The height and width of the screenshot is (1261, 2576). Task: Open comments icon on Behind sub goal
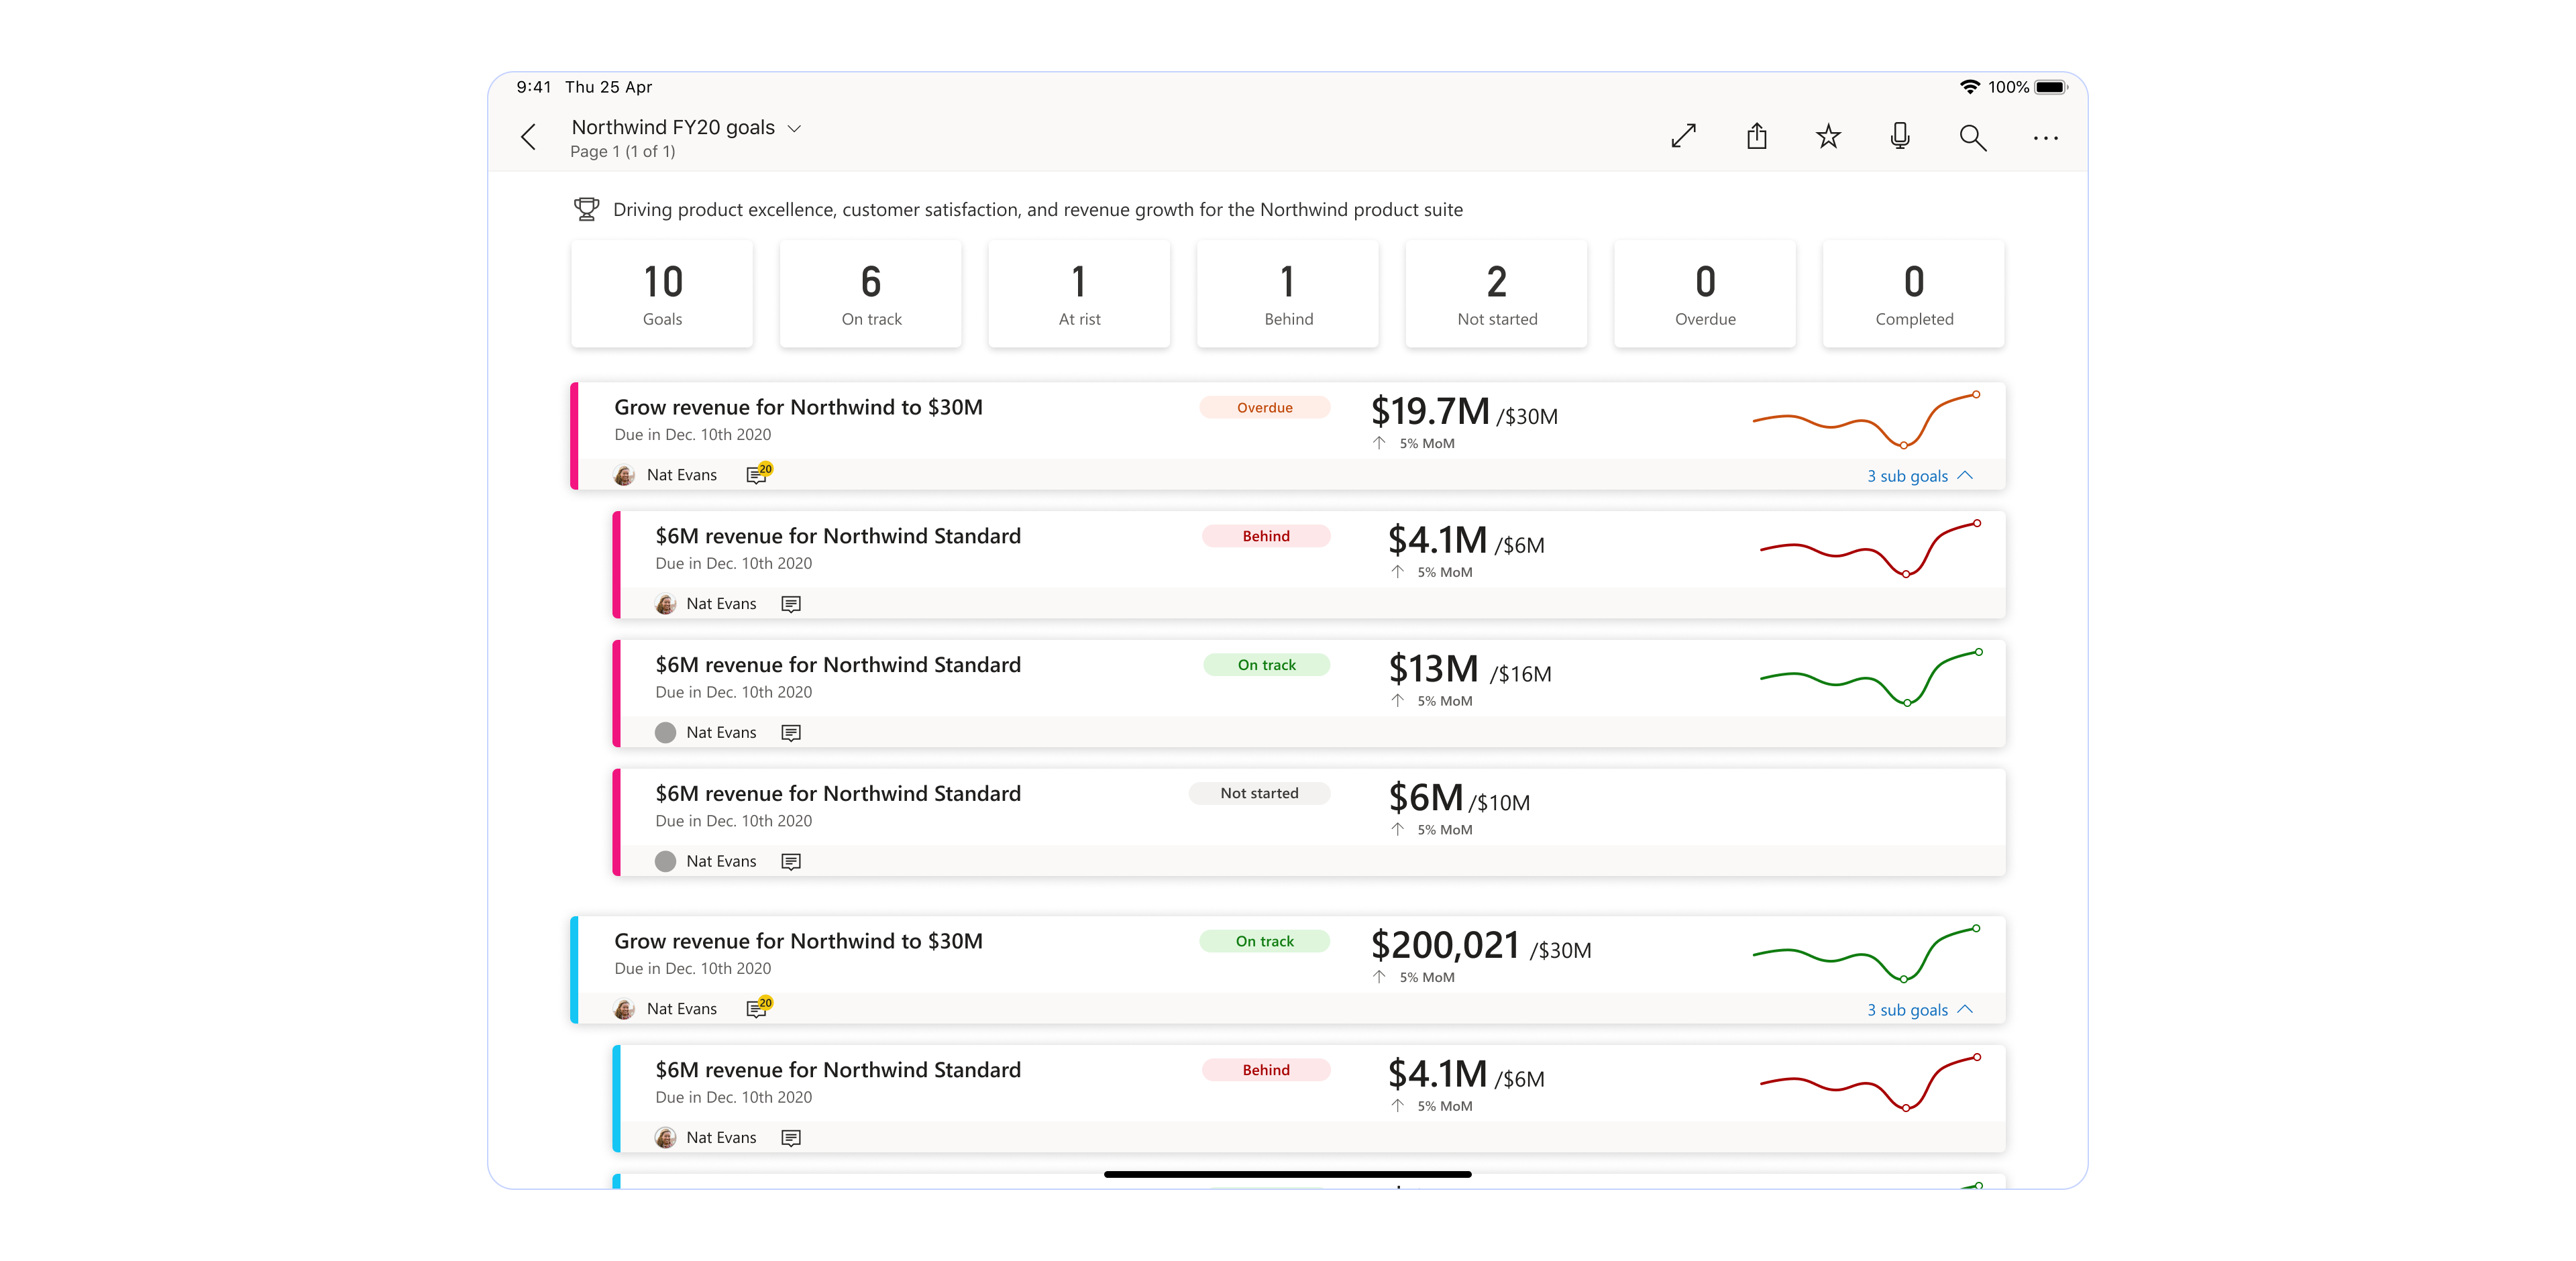790,604
